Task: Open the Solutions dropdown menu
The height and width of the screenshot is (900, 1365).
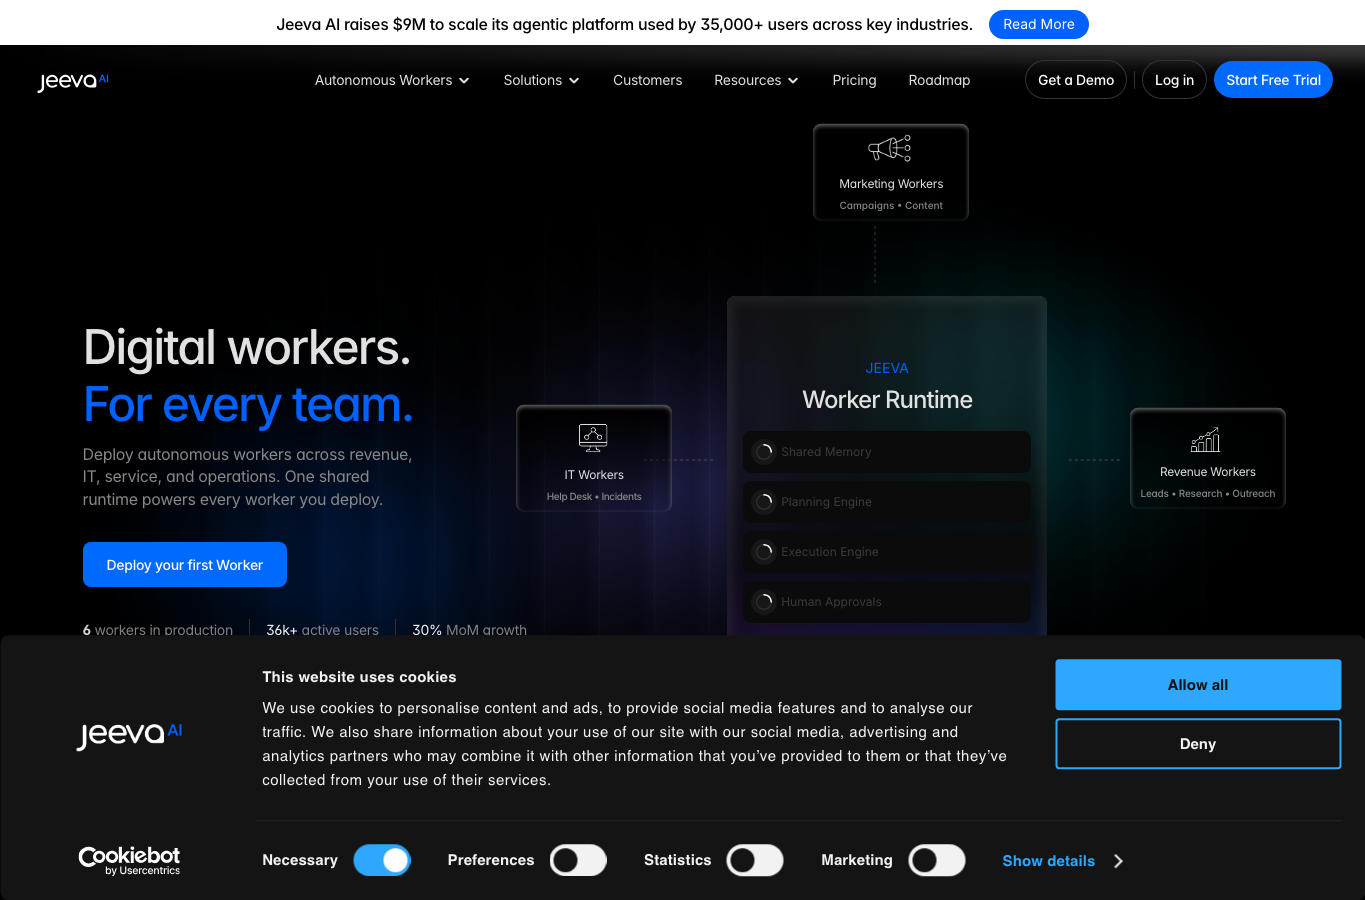Action: 541,80
